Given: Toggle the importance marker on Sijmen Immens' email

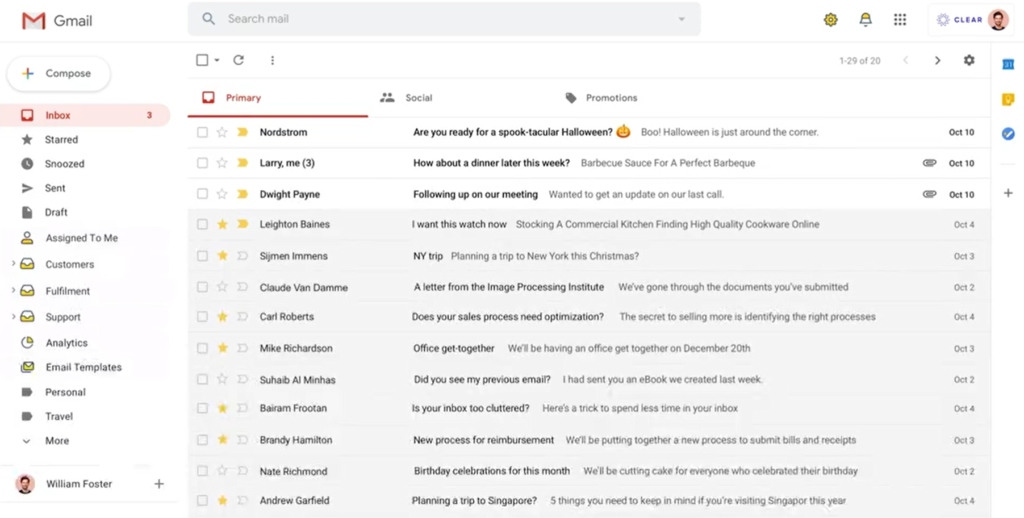Looking at the screenshot, I should (242, 256).
